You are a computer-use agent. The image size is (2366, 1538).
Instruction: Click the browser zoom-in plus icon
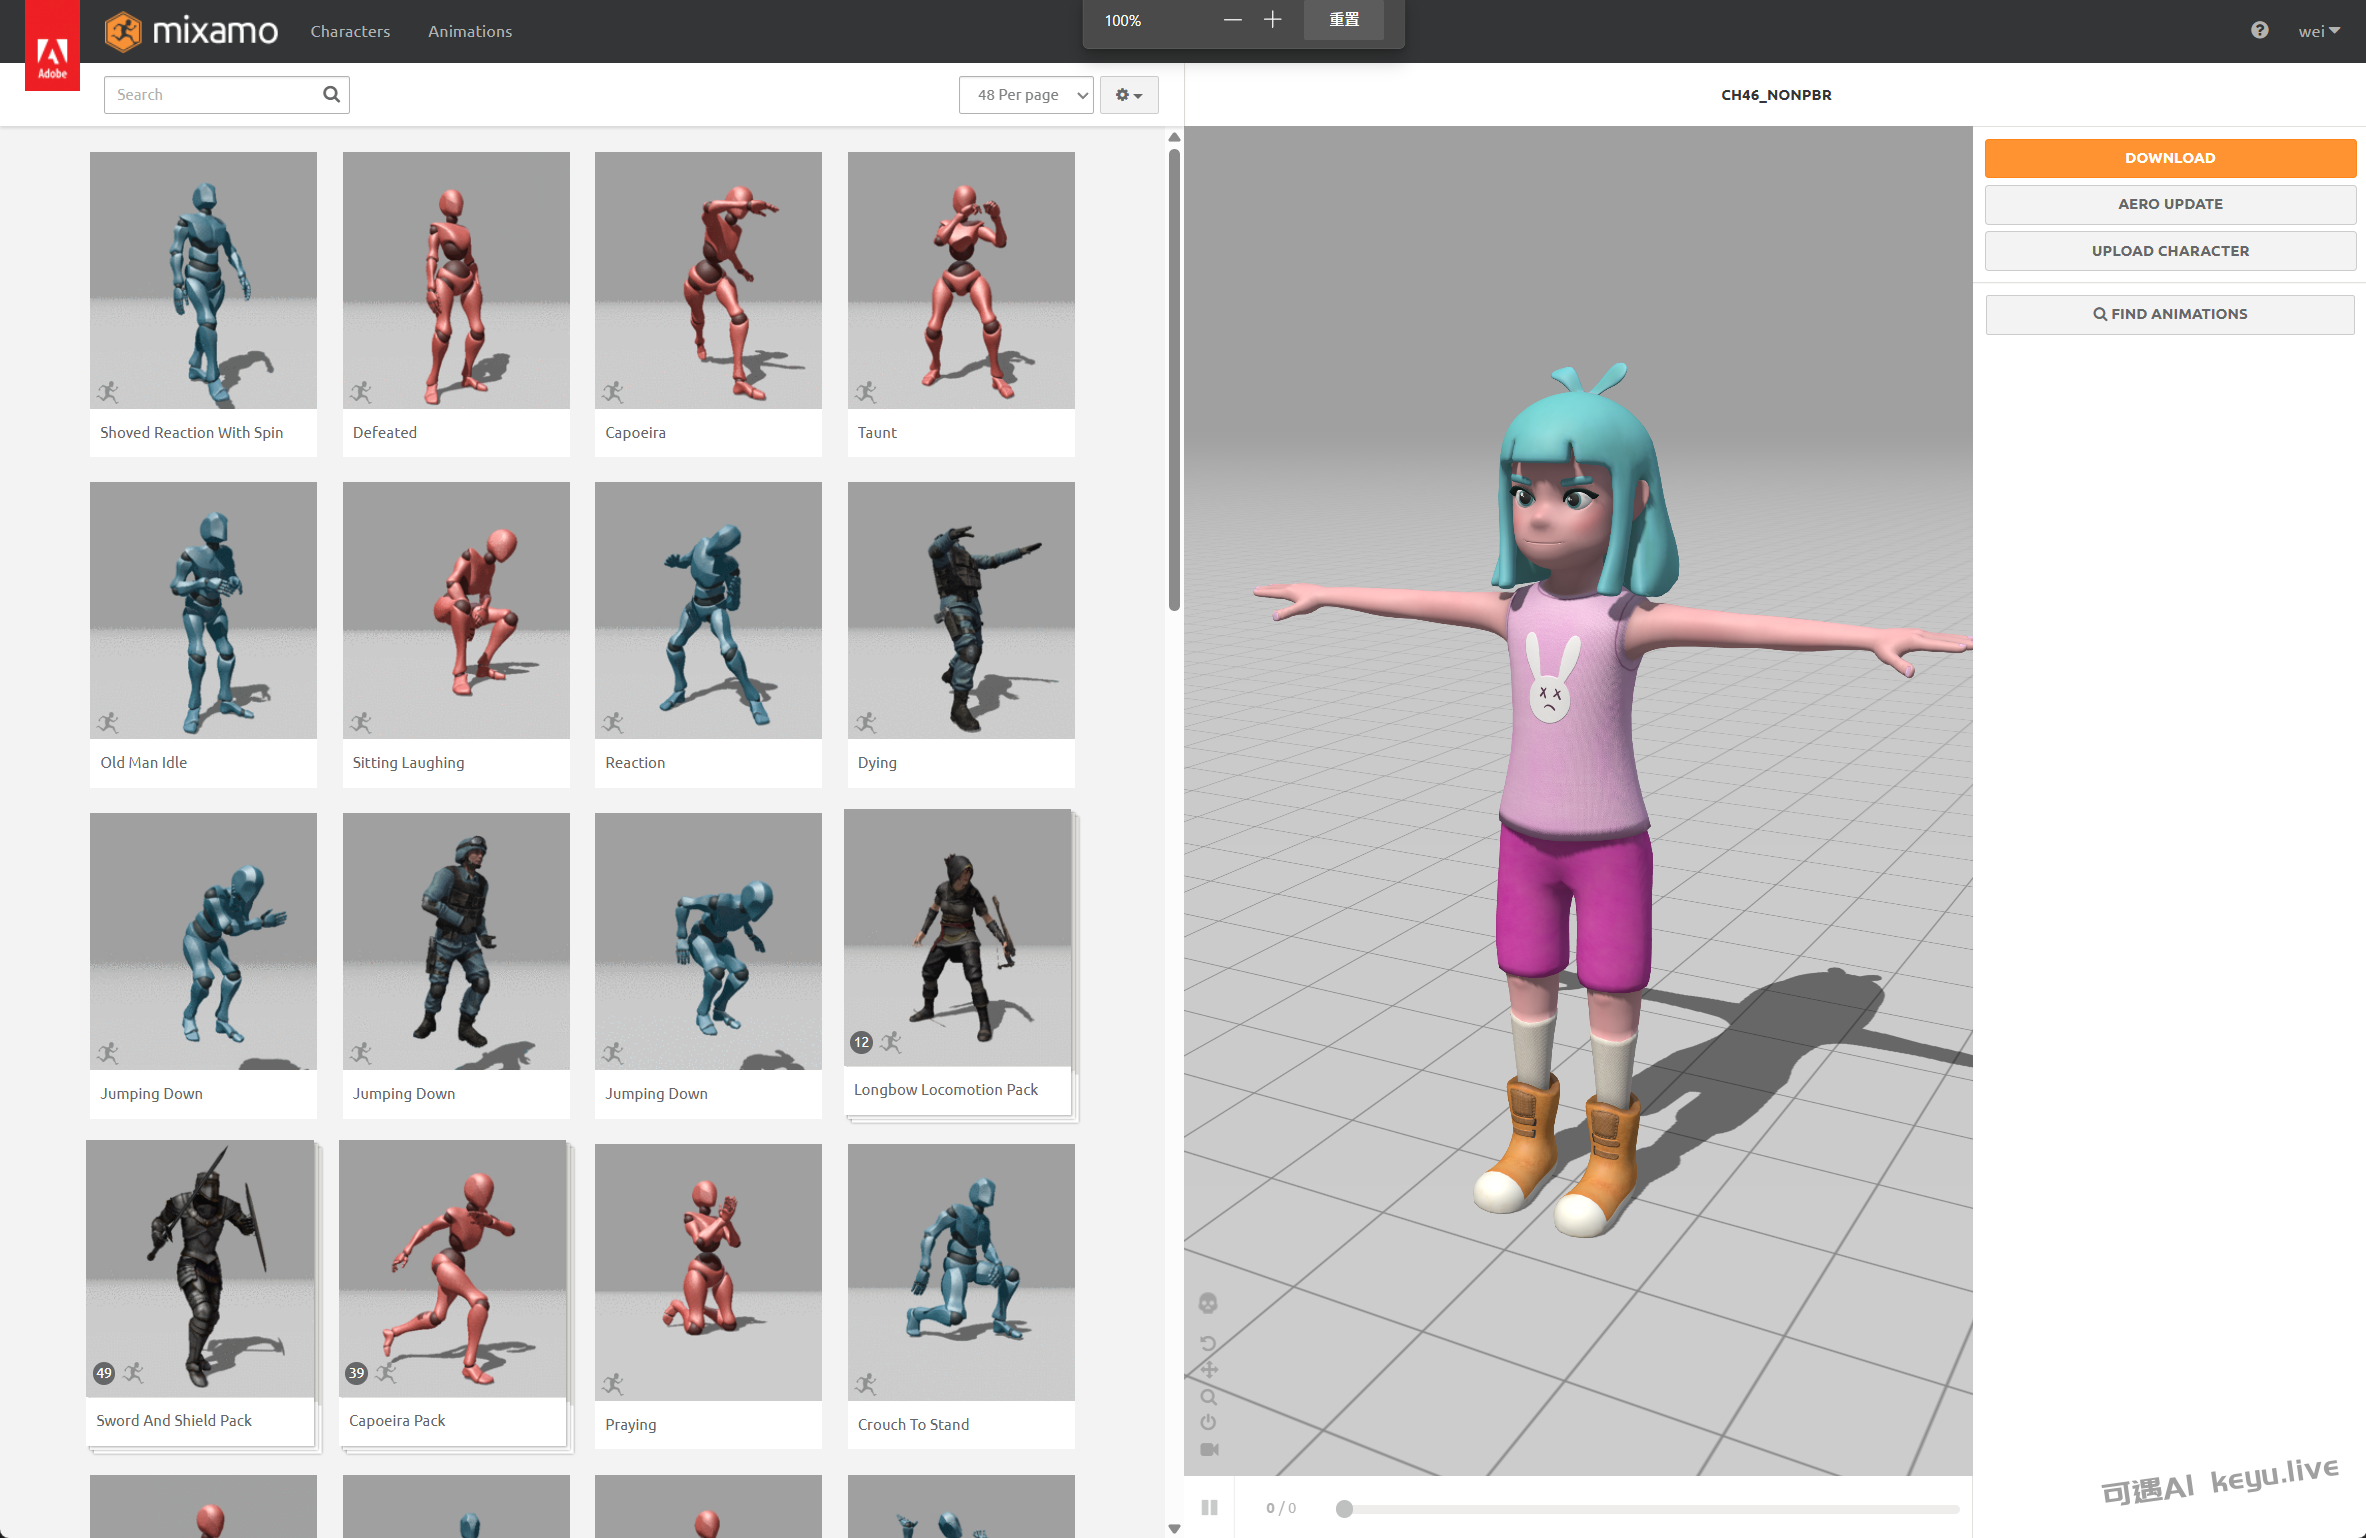point(1272,20)
